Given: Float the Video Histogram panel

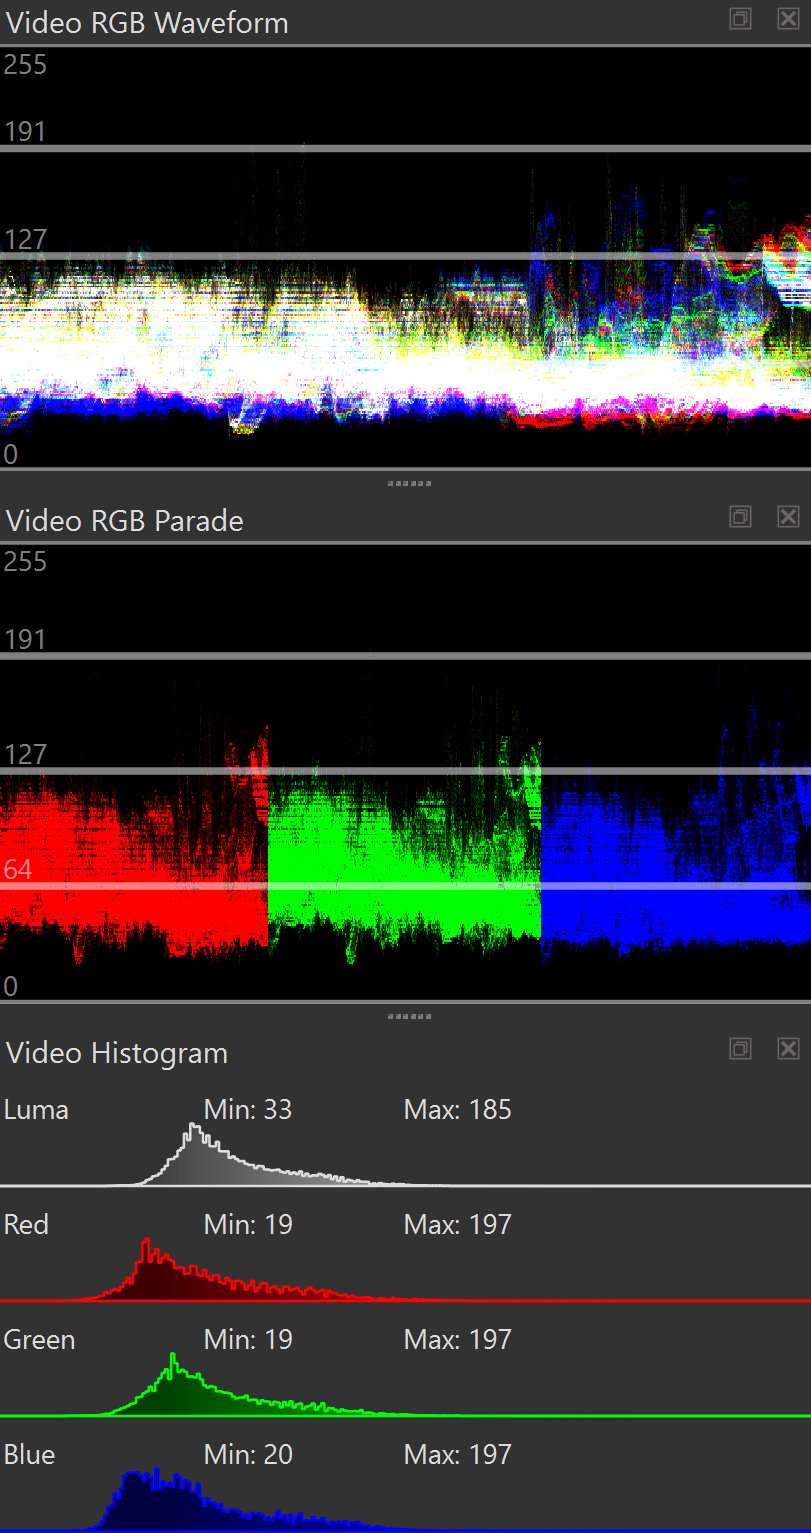Looking at the screenshot, I should click(x=740, y=1048).
